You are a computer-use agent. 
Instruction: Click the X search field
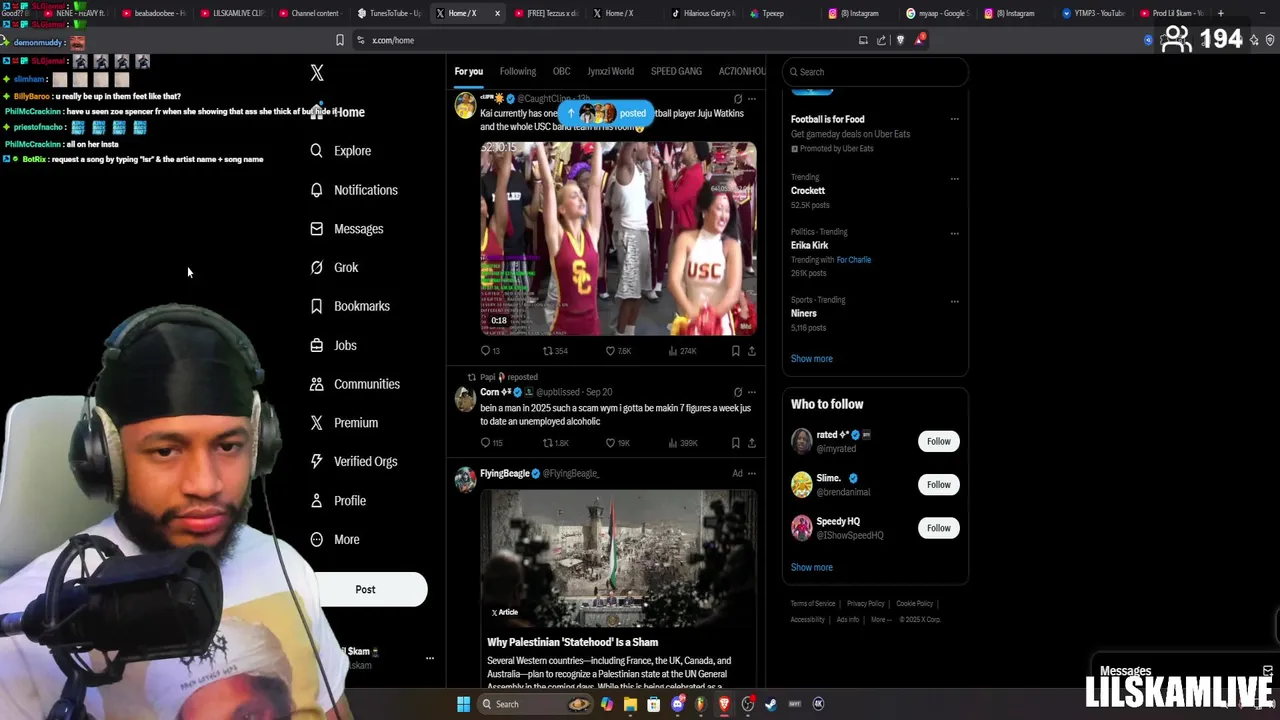pyautogui.click(x=876, y=72)
